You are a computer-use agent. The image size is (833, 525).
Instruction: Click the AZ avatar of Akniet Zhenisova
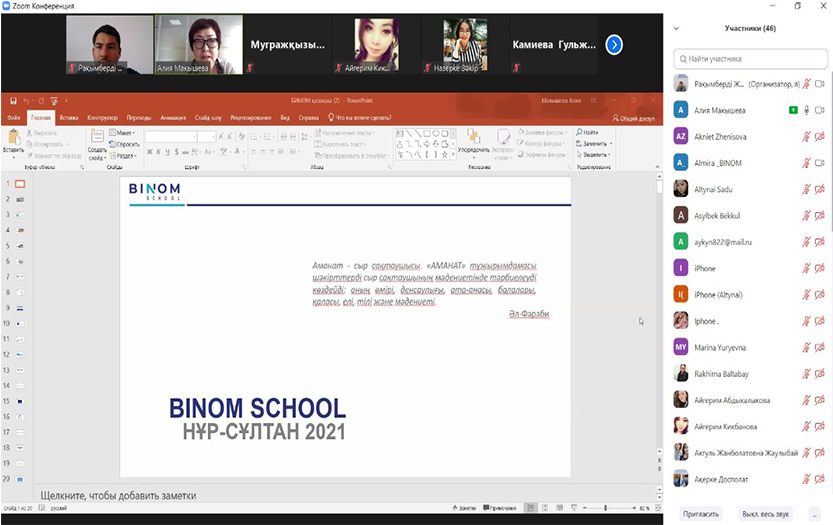click(x=681, y=137)
